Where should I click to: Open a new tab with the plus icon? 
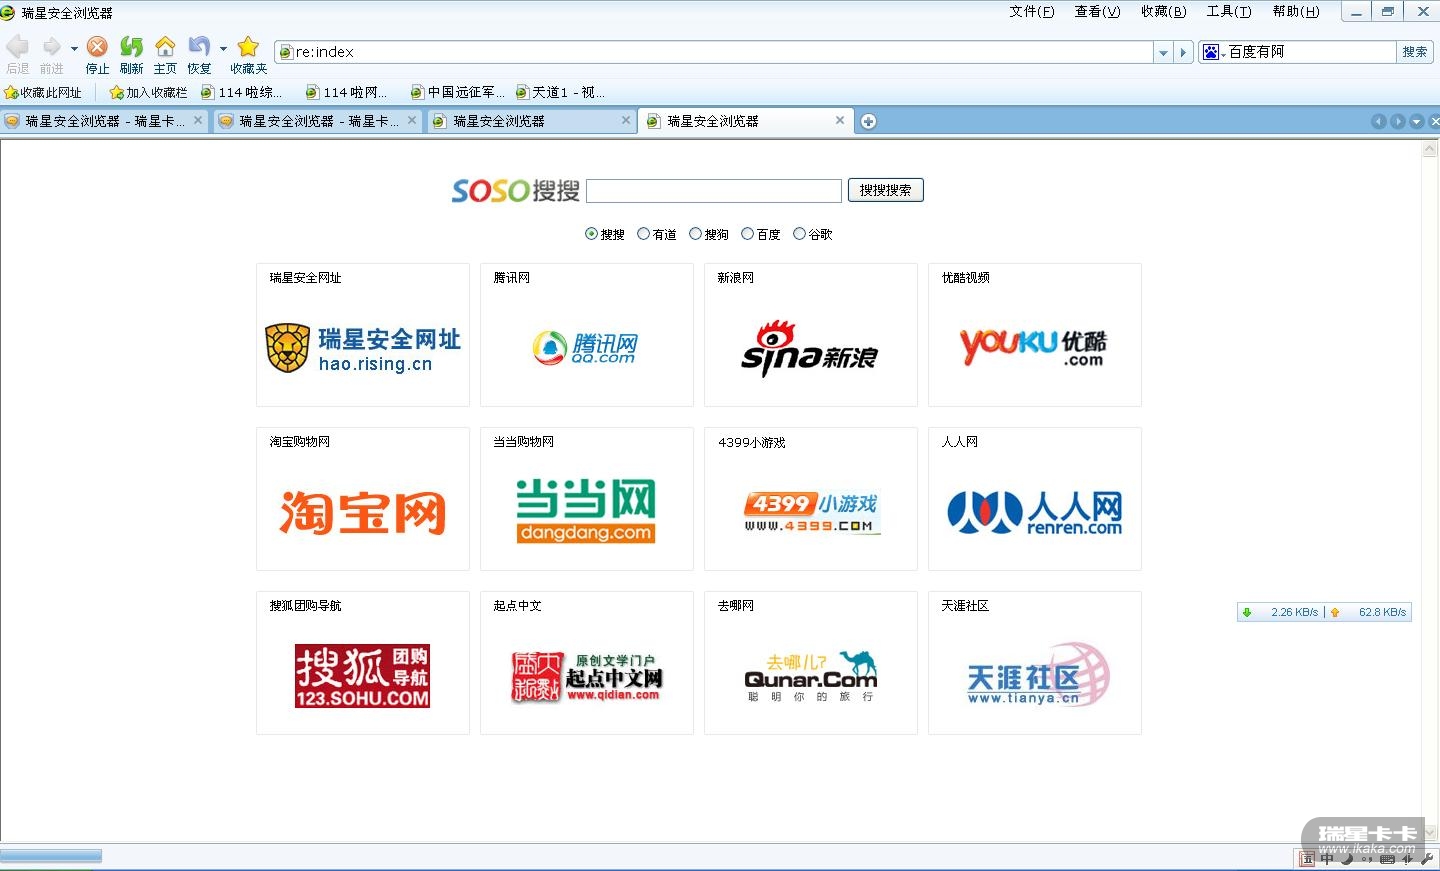(x=868, y=122)
